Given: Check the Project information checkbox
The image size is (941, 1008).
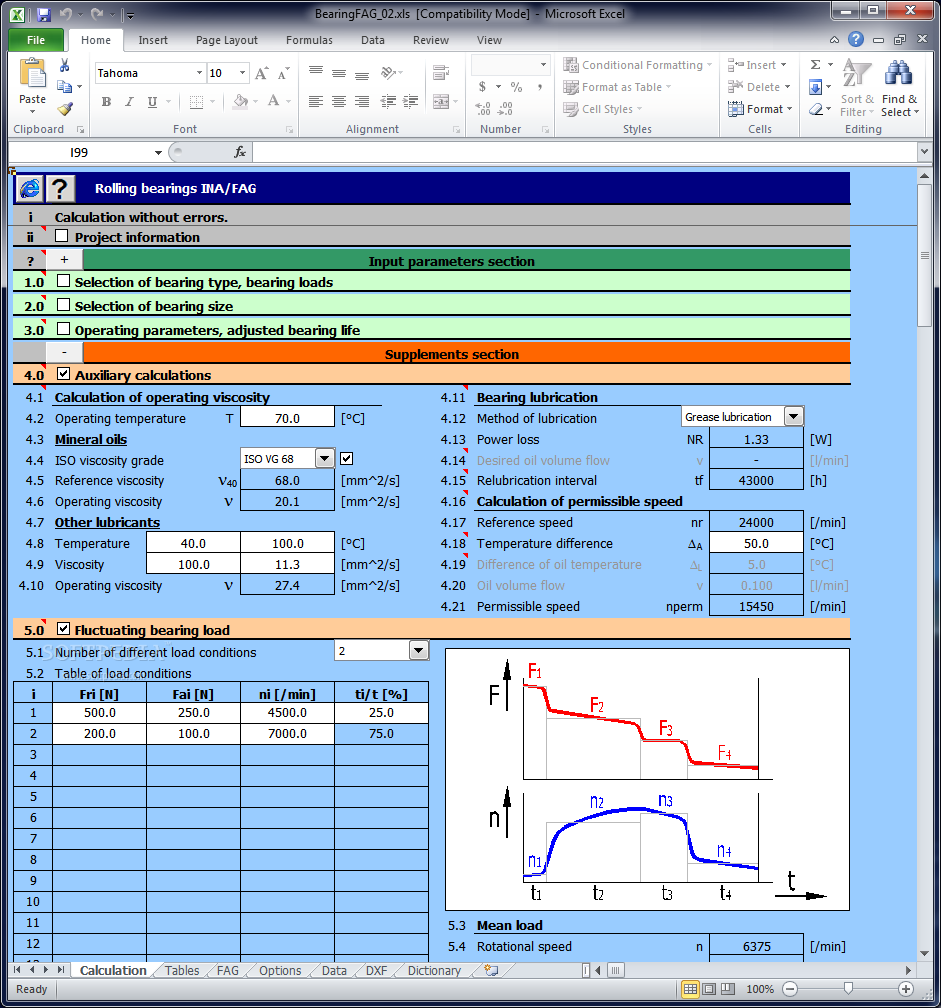Looking at the screenshot, I should coord(62,236).
